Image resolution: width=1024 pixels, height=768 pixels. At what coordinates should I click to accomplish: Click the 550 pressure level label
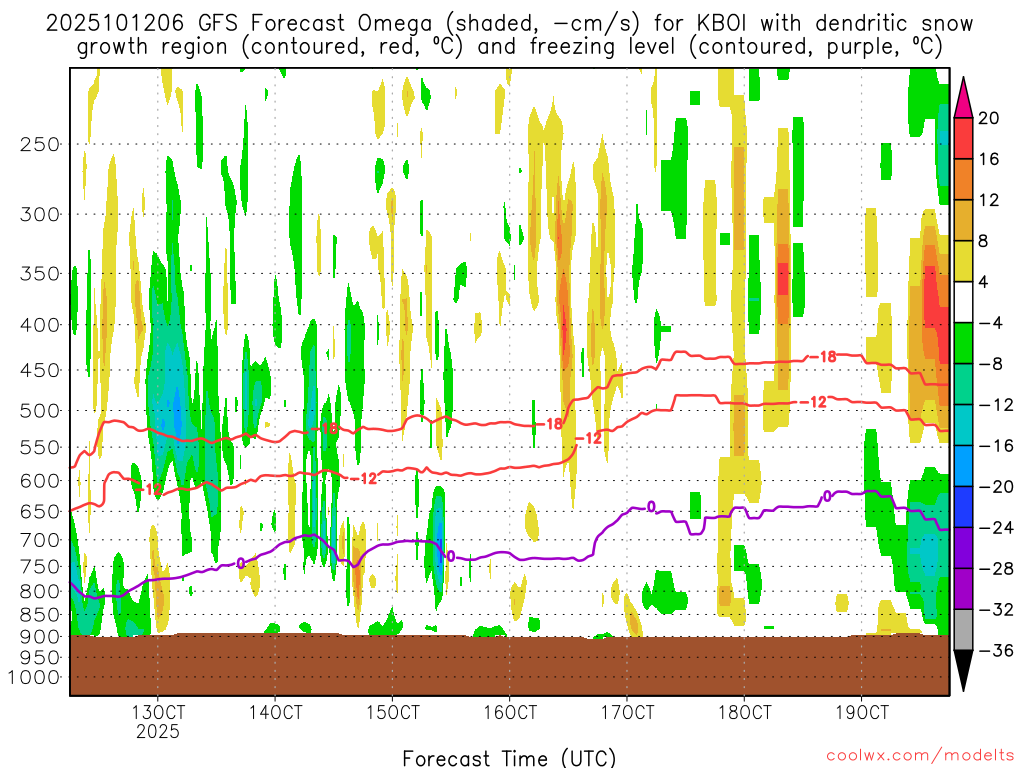point(40,447)
